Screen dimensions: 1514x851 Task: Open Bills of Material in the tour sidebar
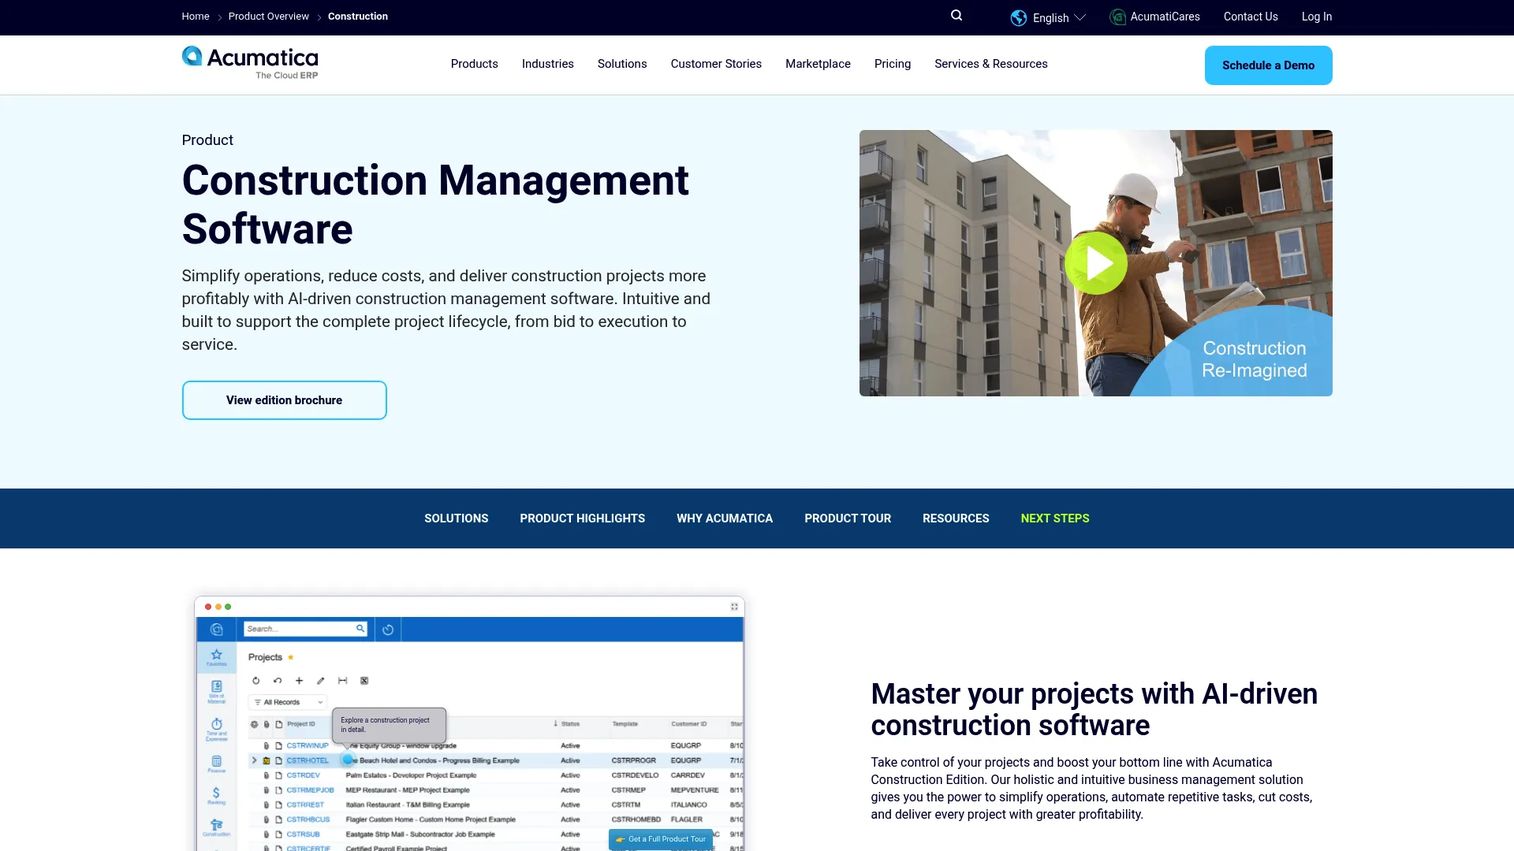click(x=216, y=691)
